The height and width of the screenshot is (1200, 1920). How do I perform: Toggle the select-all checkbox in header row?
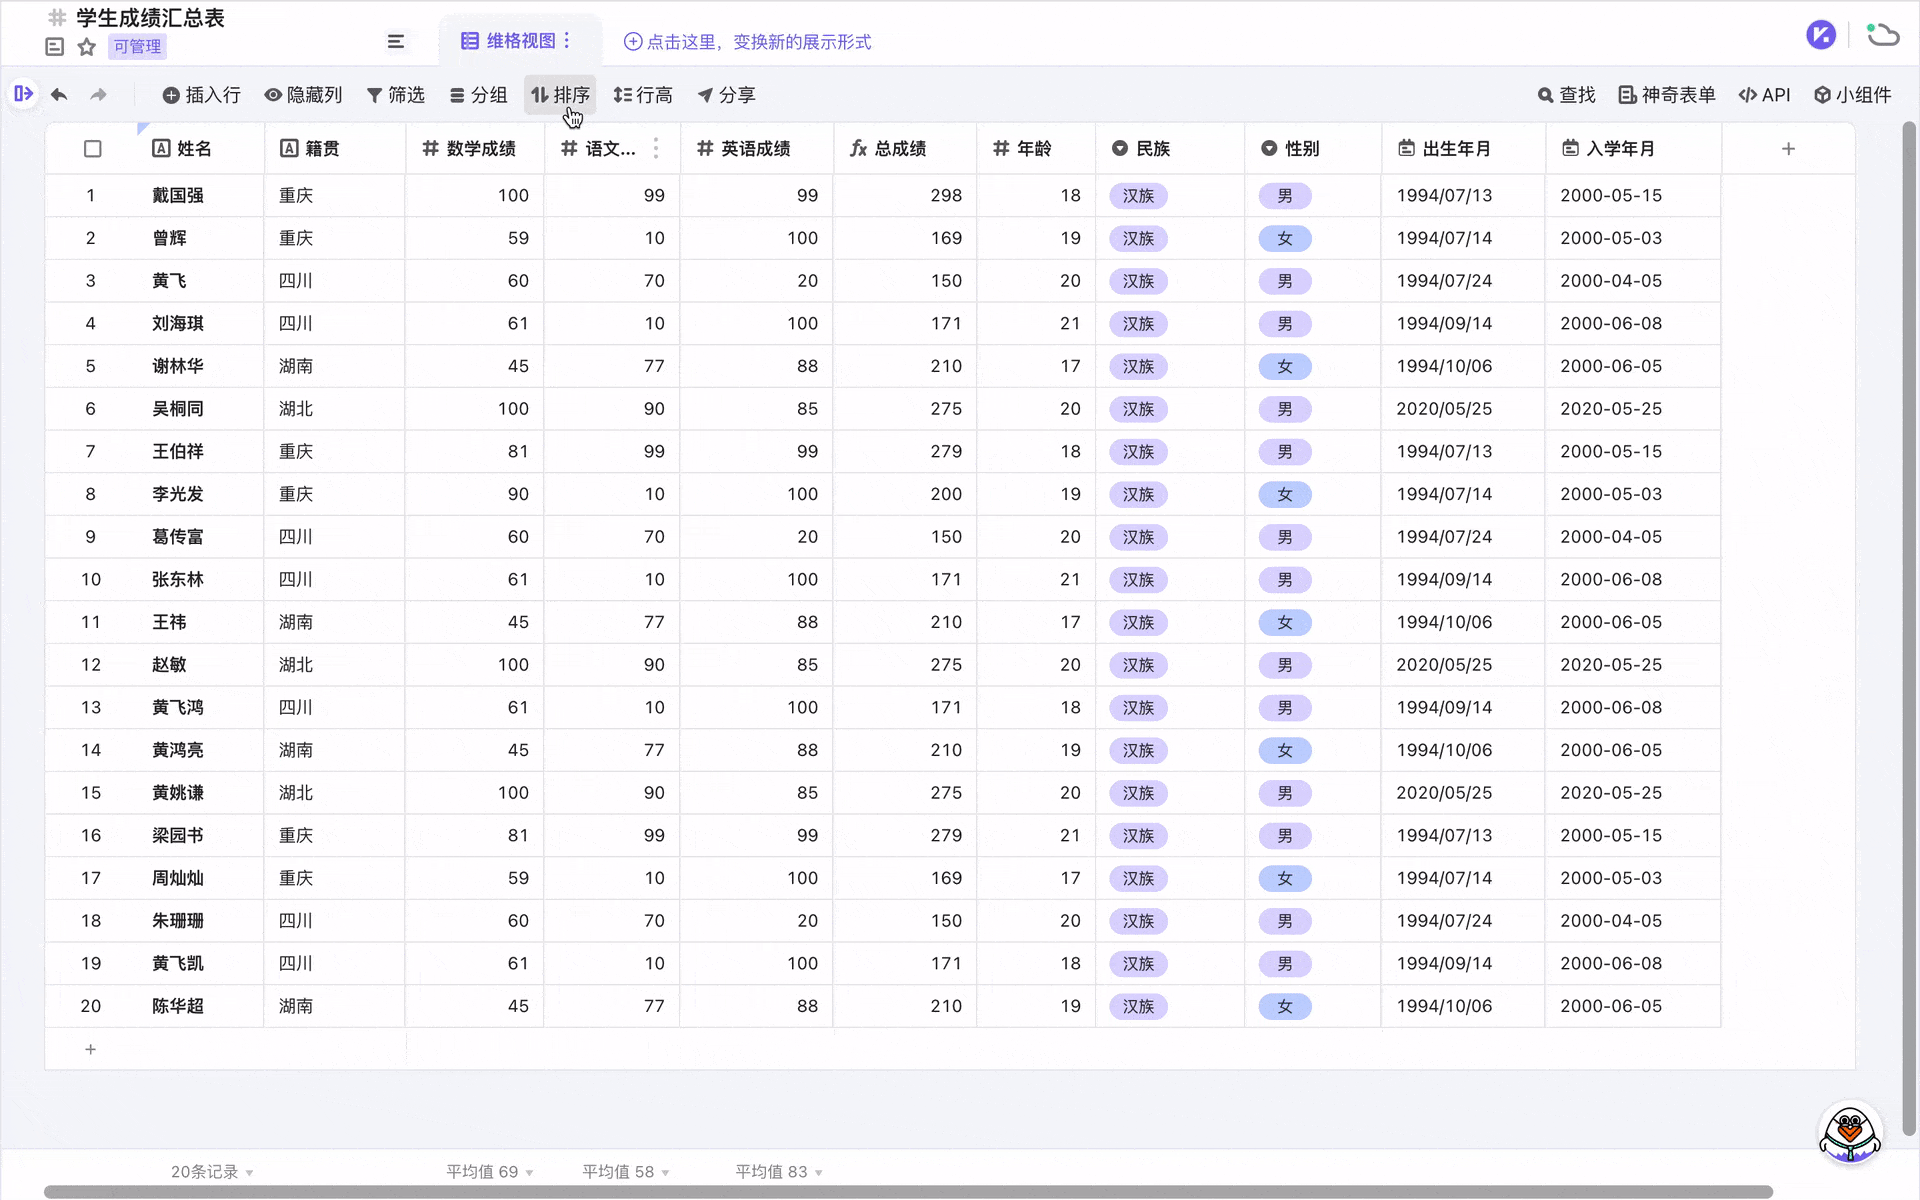[x=92, y=148]
